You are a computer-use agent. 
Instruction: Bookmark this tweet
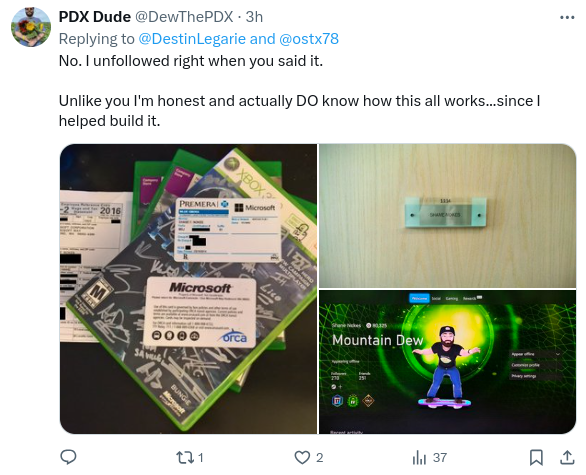coord(536,457)
